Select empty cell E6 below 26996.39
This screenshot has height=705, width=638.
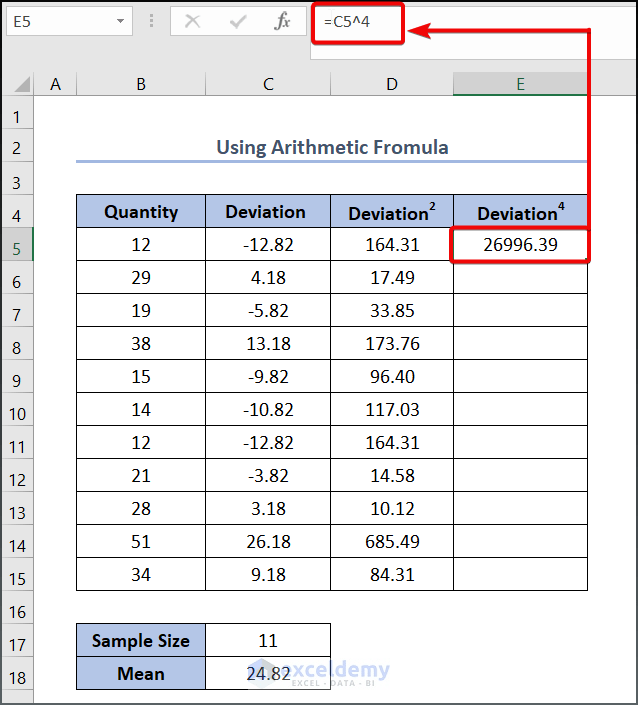(x=520, y=277)
